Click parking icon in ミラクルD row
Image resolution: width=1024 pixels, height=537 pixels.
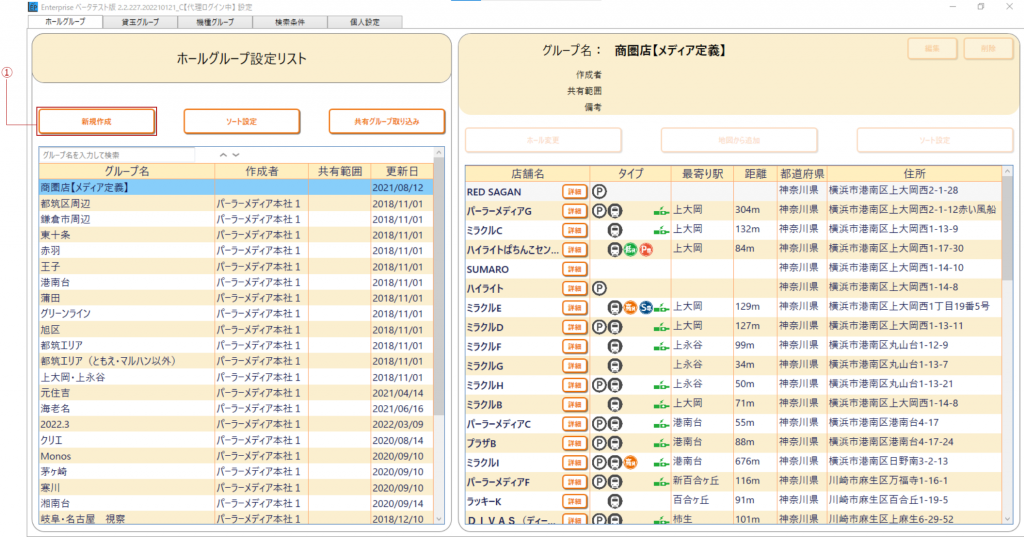599,327
